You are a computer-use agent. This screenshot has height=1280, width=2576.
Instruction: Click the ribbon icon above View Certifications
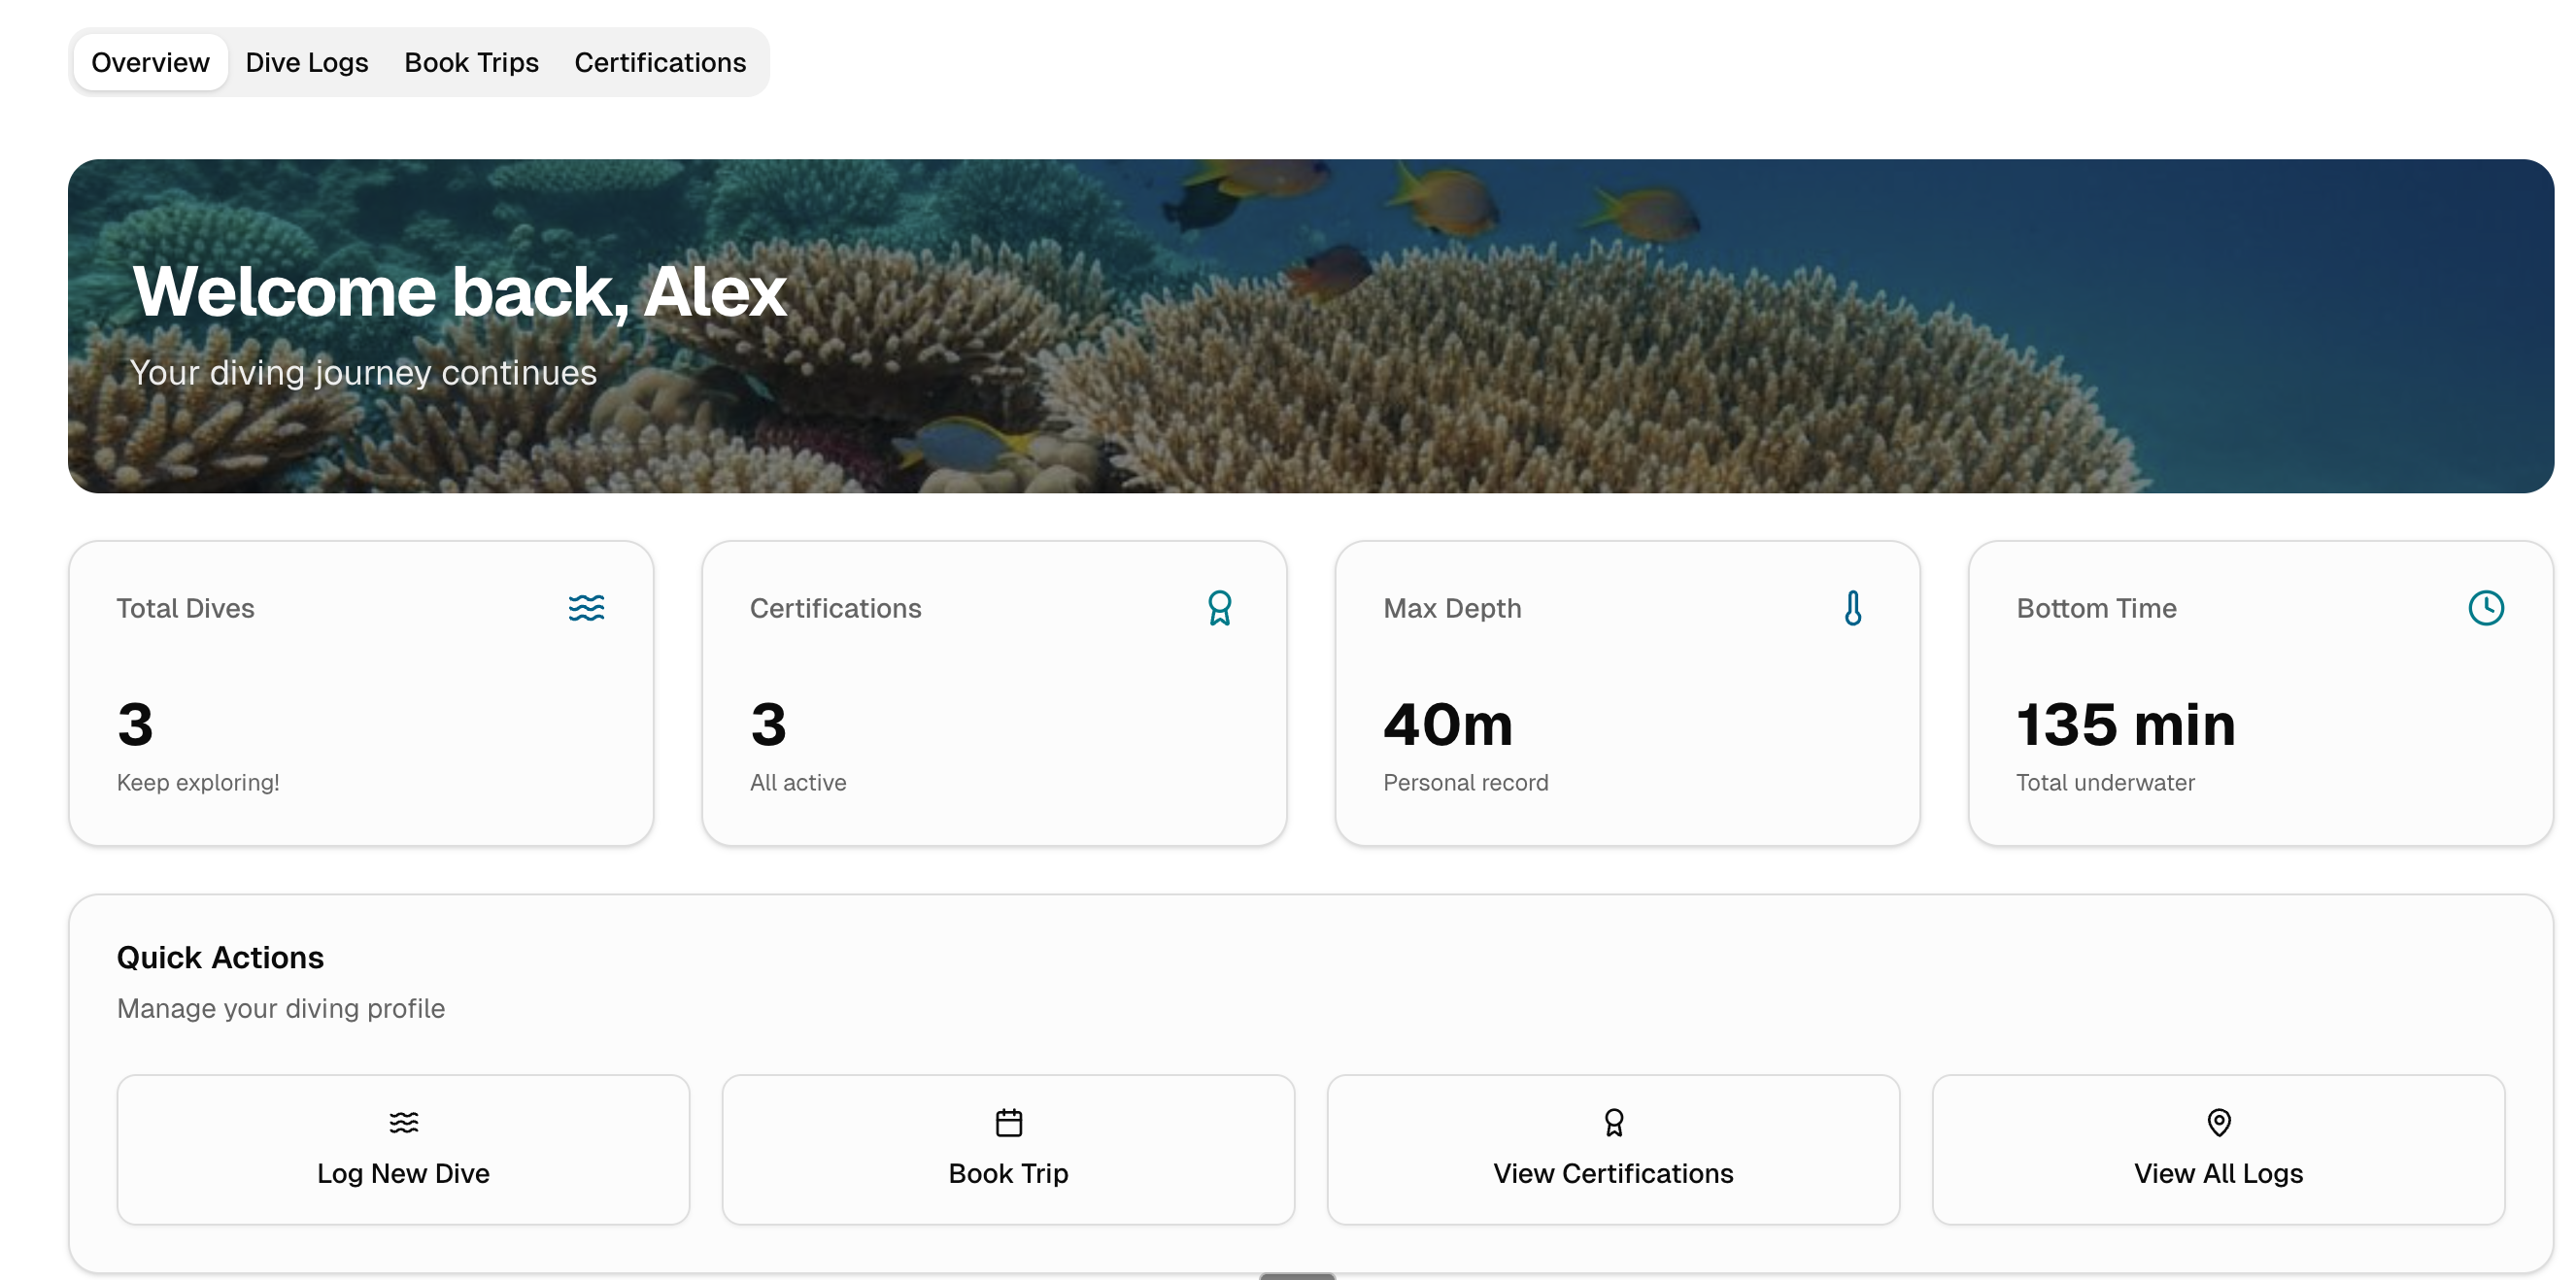pyautogui.click(x=1613, y=1122)
